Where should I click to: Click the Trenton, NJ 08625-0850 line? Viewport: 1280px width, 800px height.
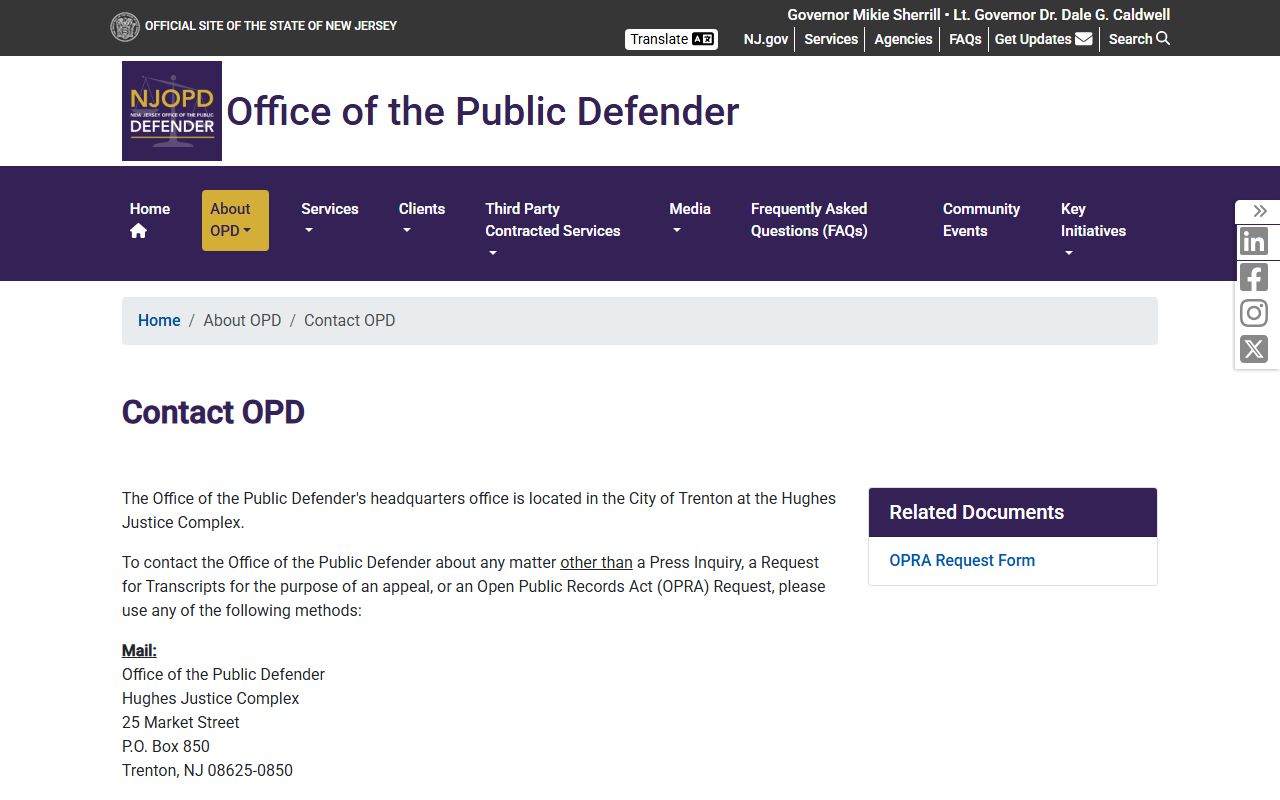(207, 770)
